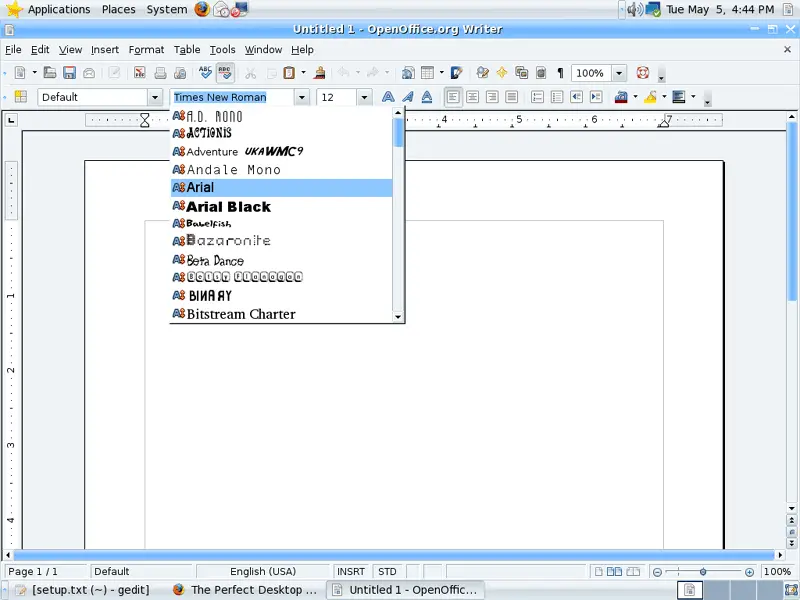Open the zoom 100% dropdown
Image resolution: width=800 pixels, height=600 pixels.
pyautogui.click(x=619, y=73)
